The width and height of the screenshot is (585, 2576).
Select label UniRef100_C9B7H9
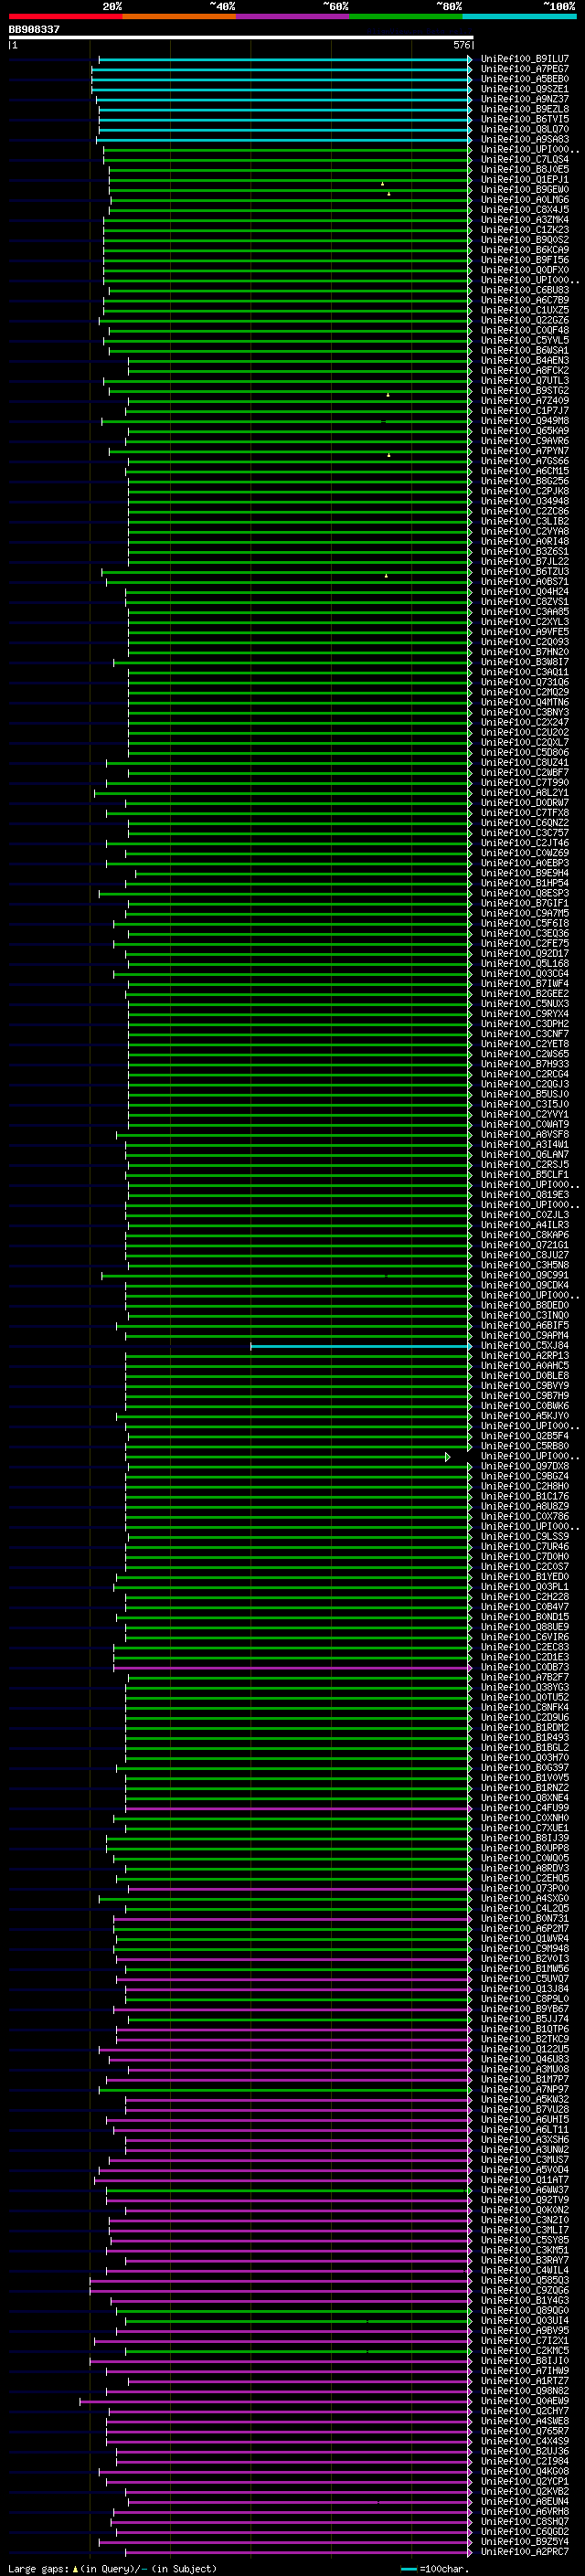(525, 1396)
